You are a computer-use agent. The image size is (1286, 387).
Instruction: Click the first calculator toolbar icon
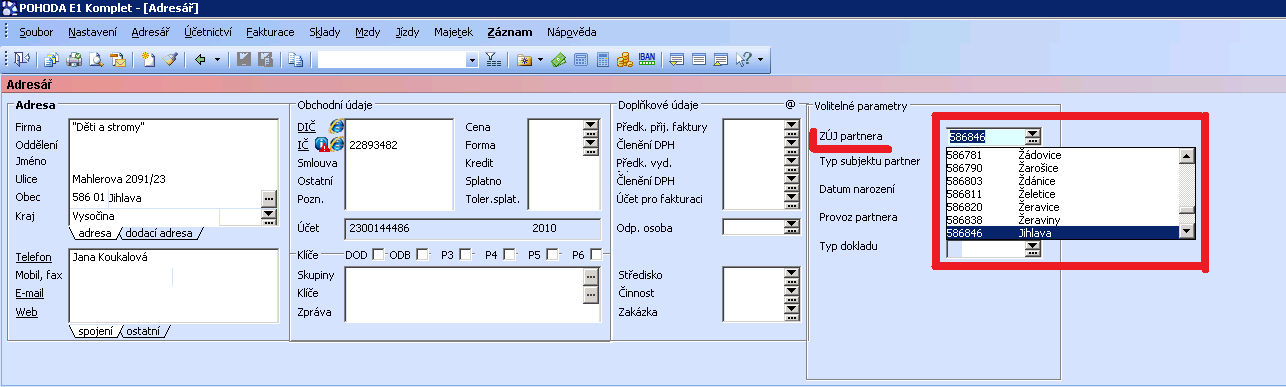point(580,60)
